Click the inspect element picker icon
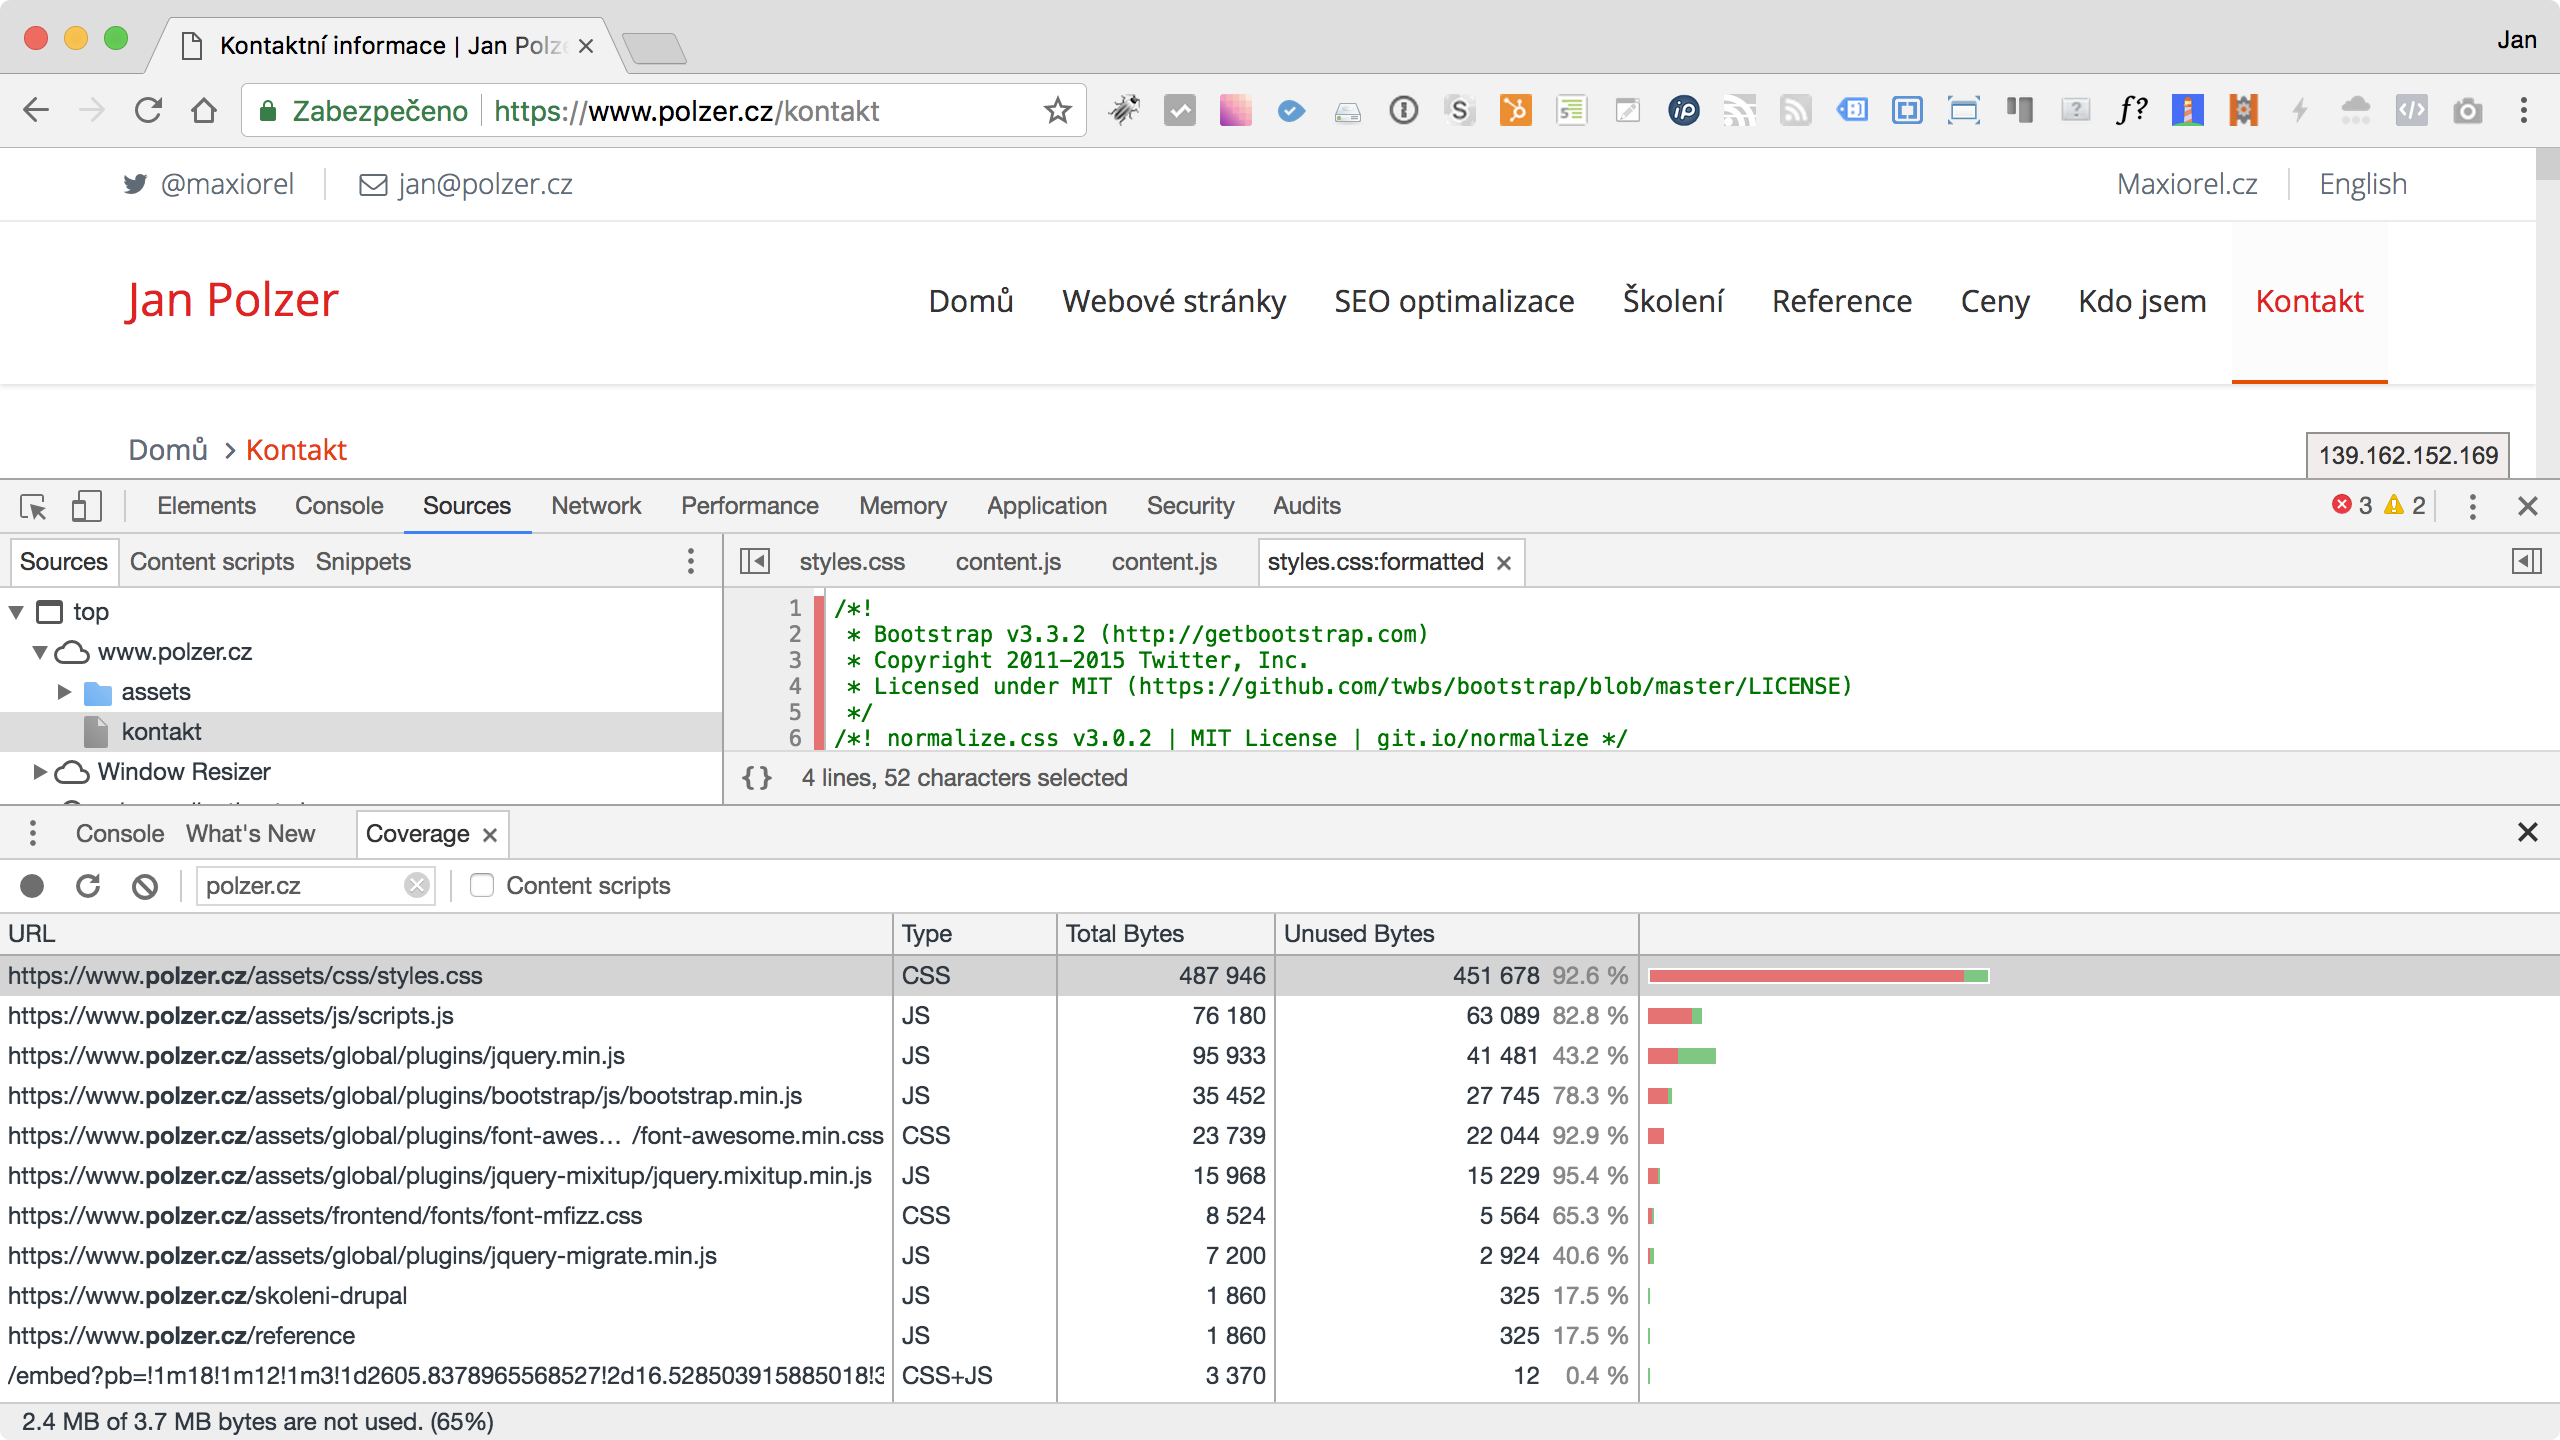 (x=33, y=506)
